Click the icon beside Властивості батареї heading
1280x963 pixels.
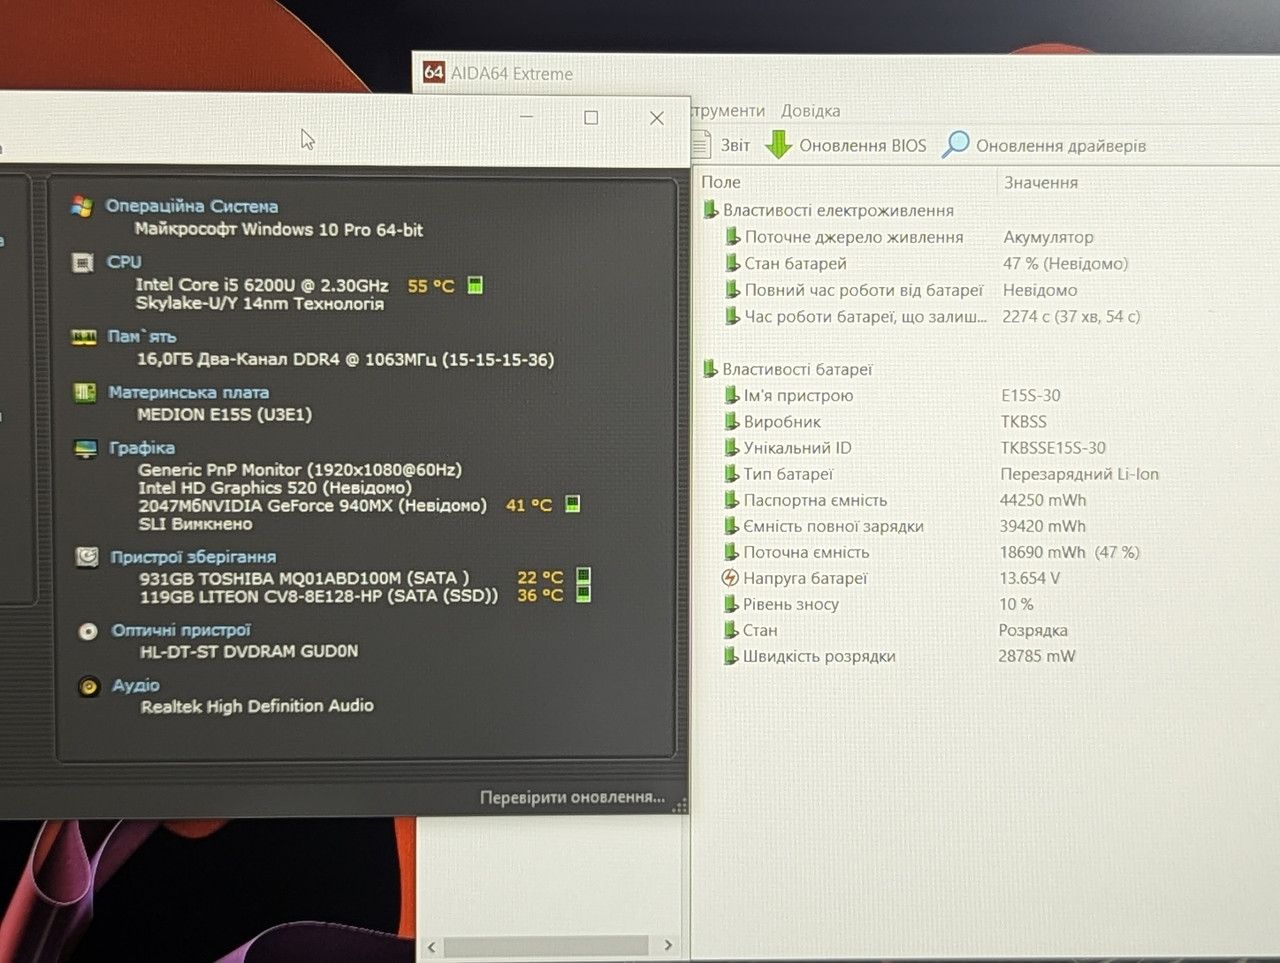coord(710,369)
